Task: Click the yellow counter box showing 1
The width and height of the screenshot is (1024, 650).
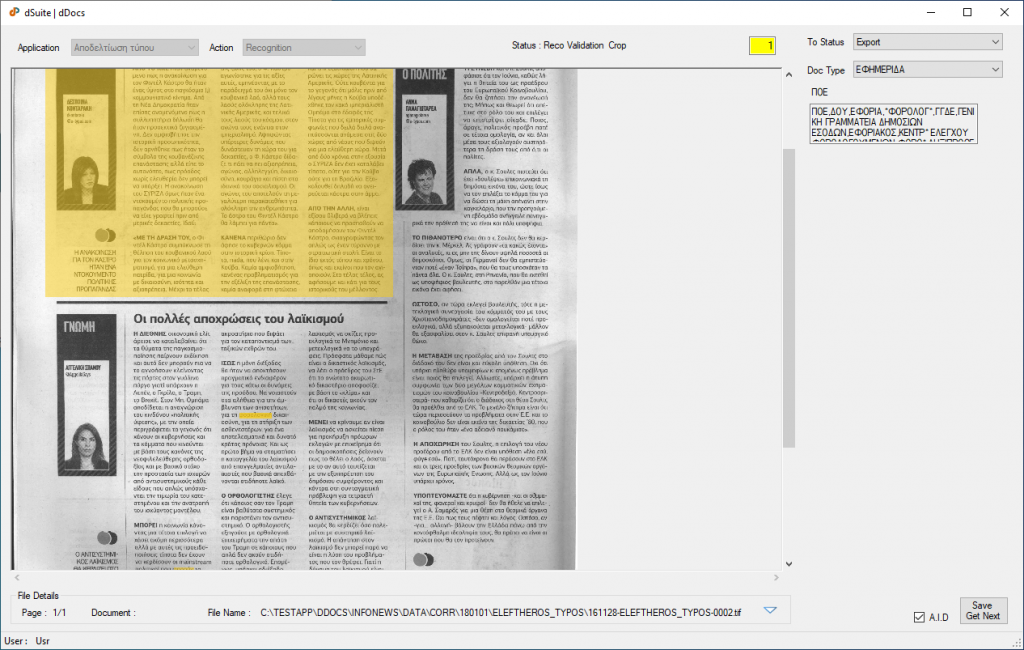Action: coord(762,46)
